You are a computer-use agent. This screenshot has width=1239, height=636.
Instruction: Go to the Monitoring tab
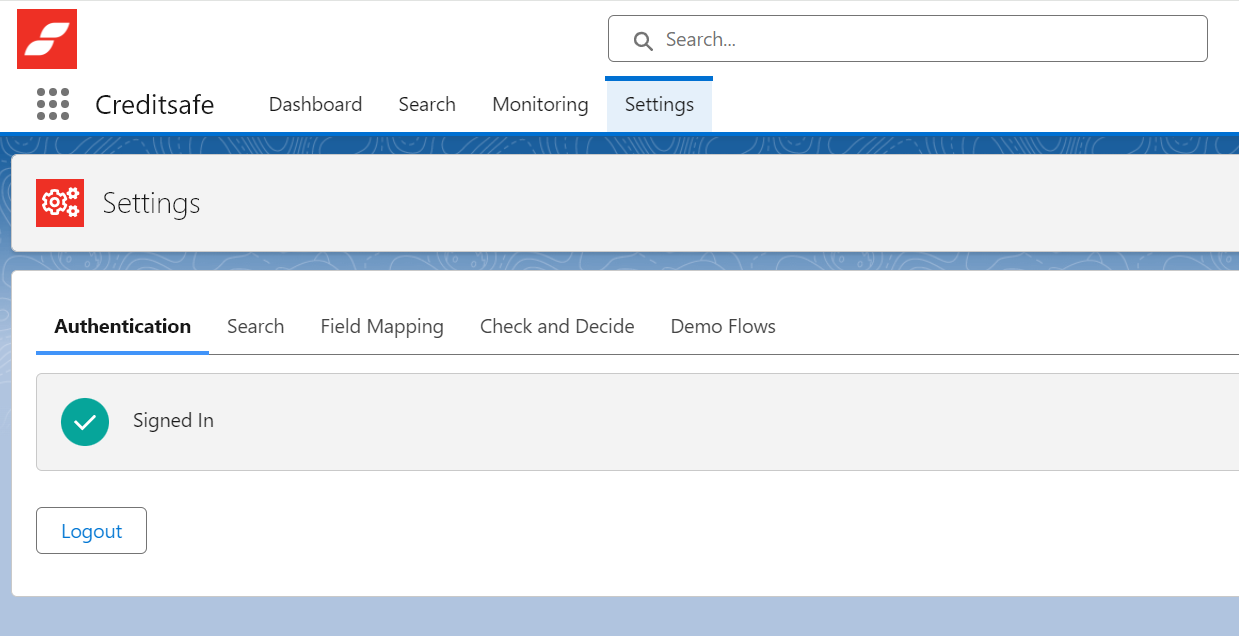[540, 104]
